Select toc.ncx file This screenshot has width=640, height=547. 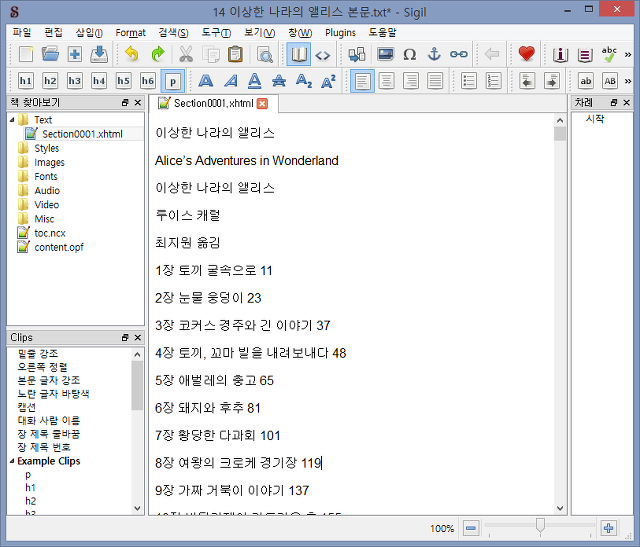coord(50,233)
